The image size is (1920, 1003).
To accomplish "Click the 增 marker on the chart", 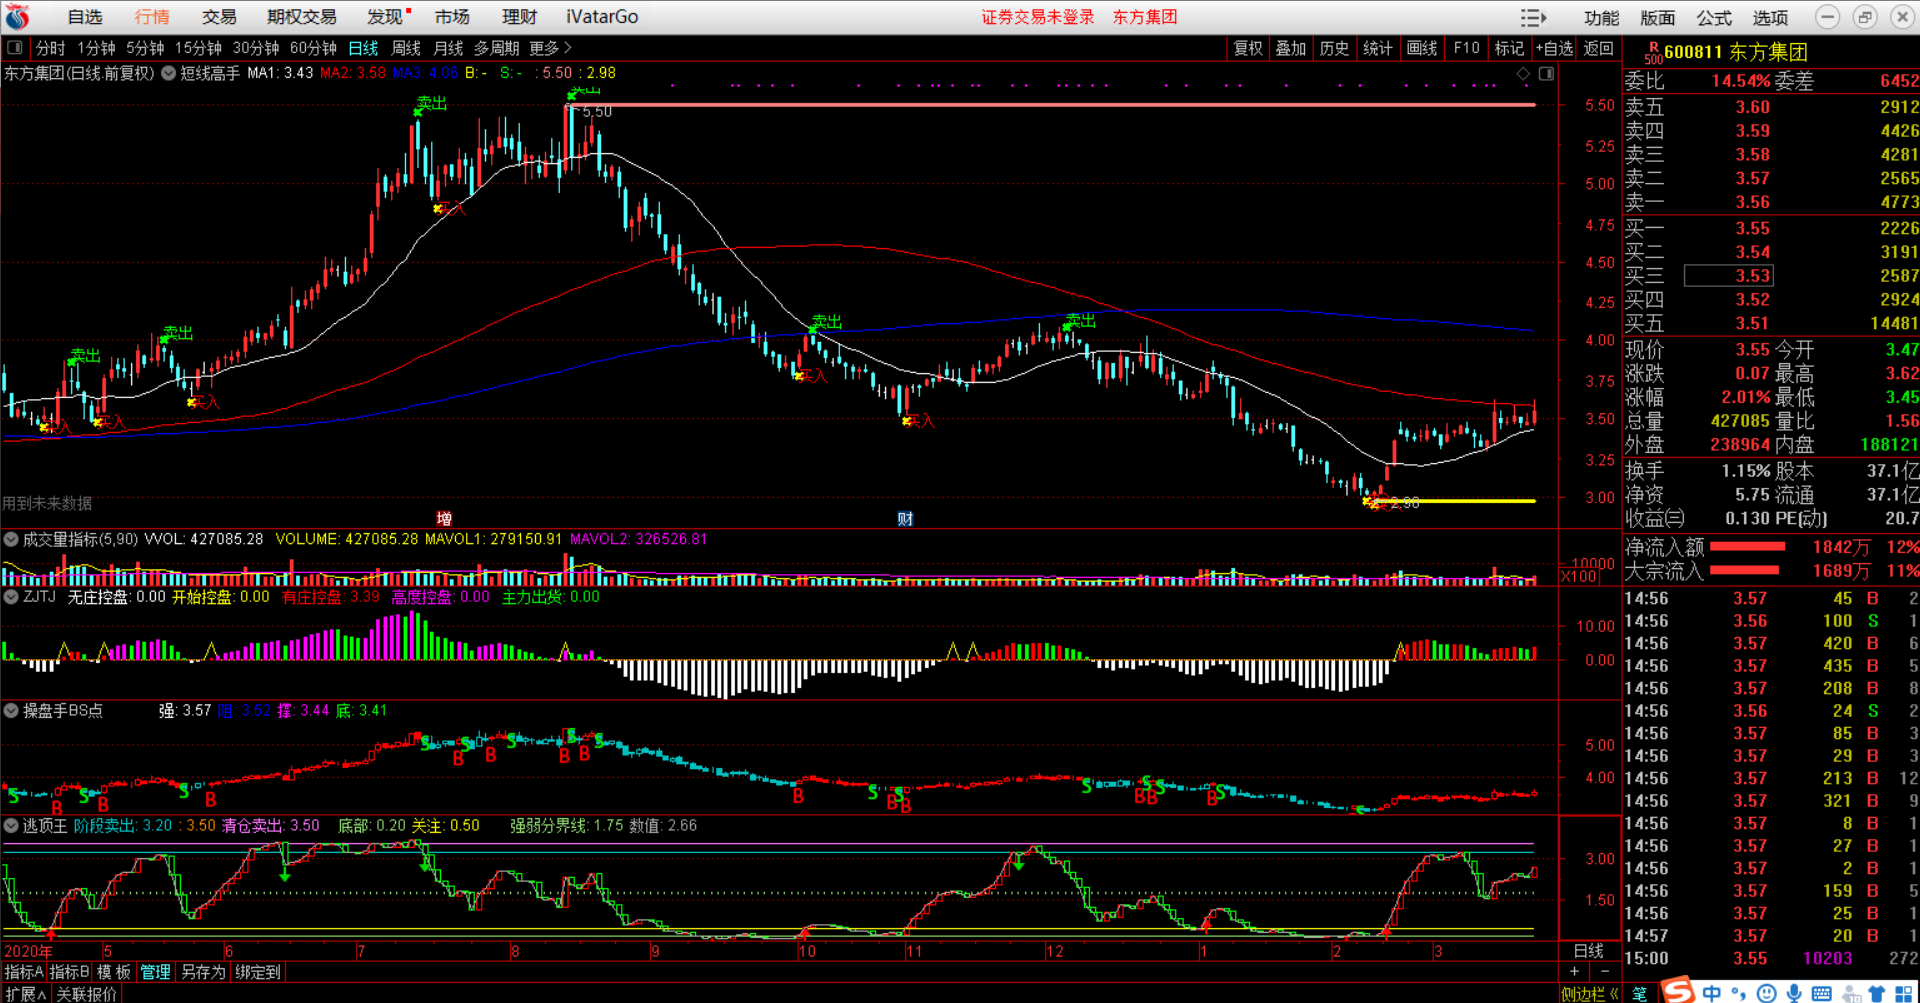I will (444, 518).
